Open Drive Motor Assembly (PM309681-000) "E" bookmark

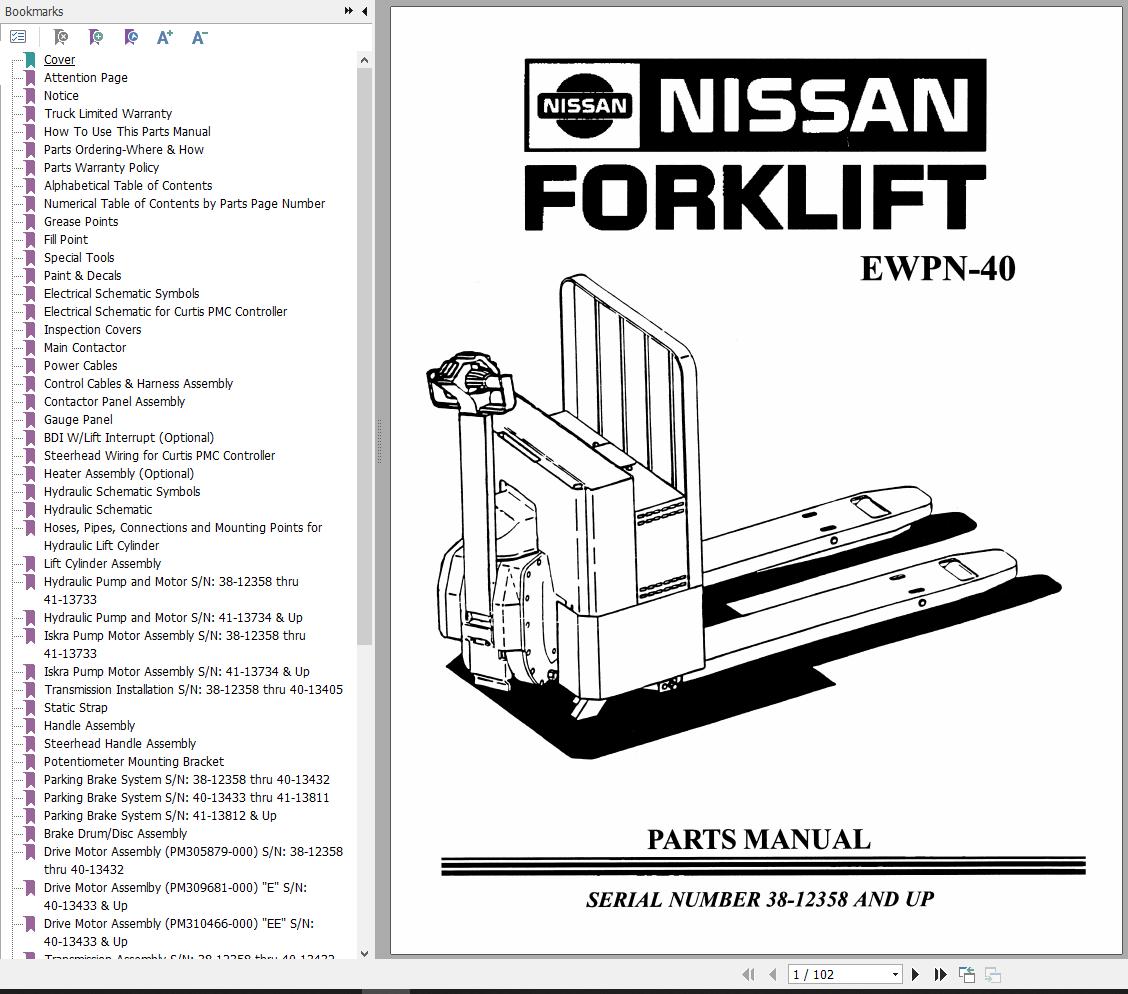tap(176, 896)
